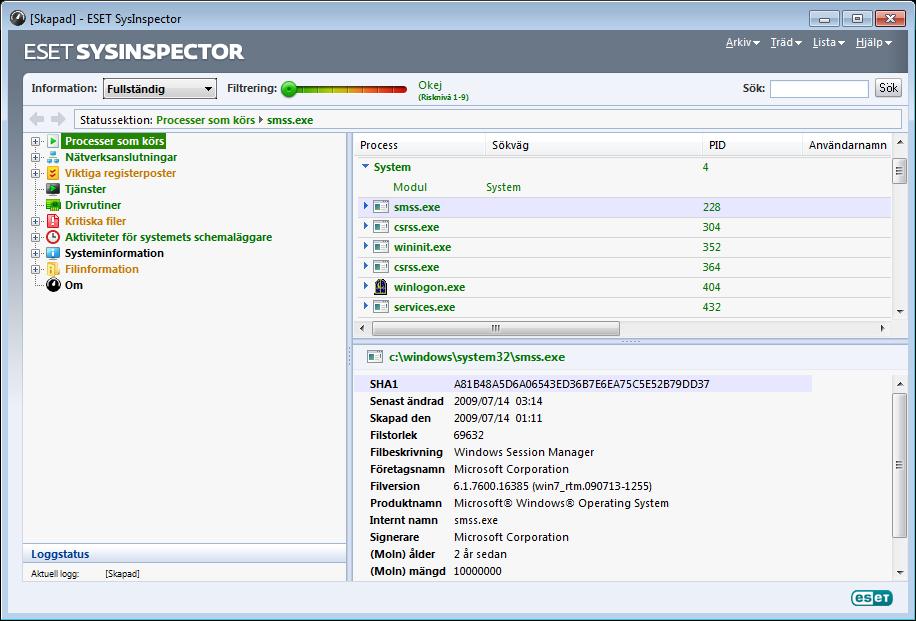Click the icon of csrss.exe PID 364

click(381, 267)
